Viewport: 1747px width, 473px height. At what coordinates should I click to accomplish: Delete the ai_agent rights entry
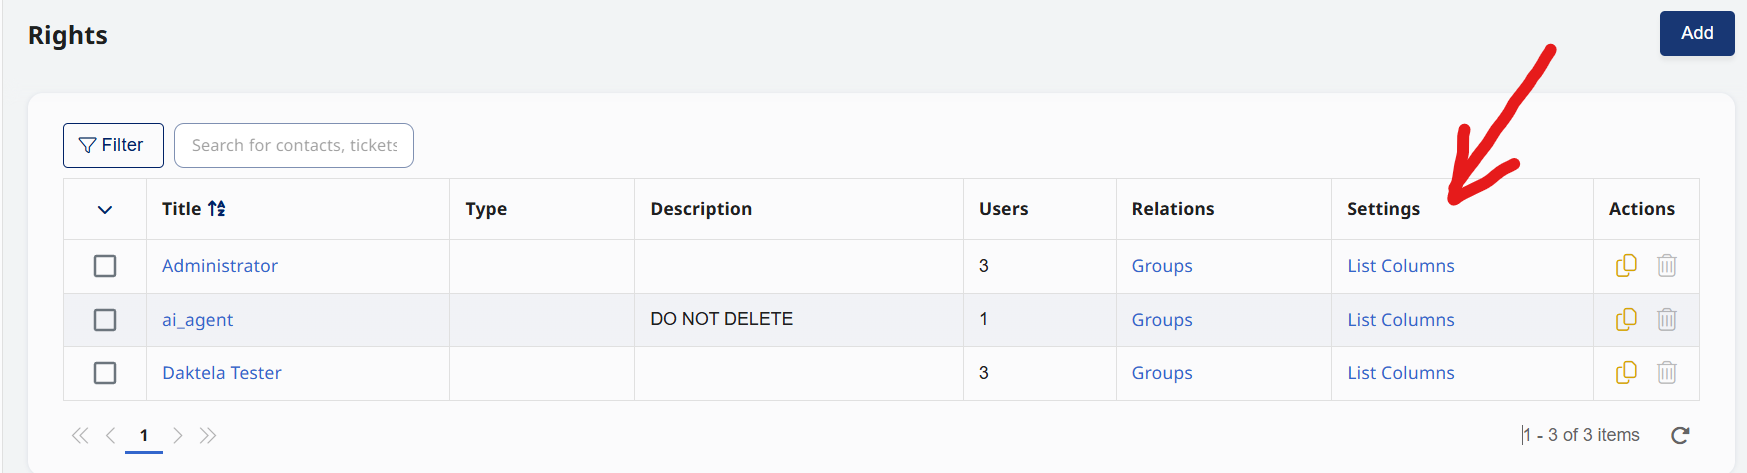click(1666, 319)
